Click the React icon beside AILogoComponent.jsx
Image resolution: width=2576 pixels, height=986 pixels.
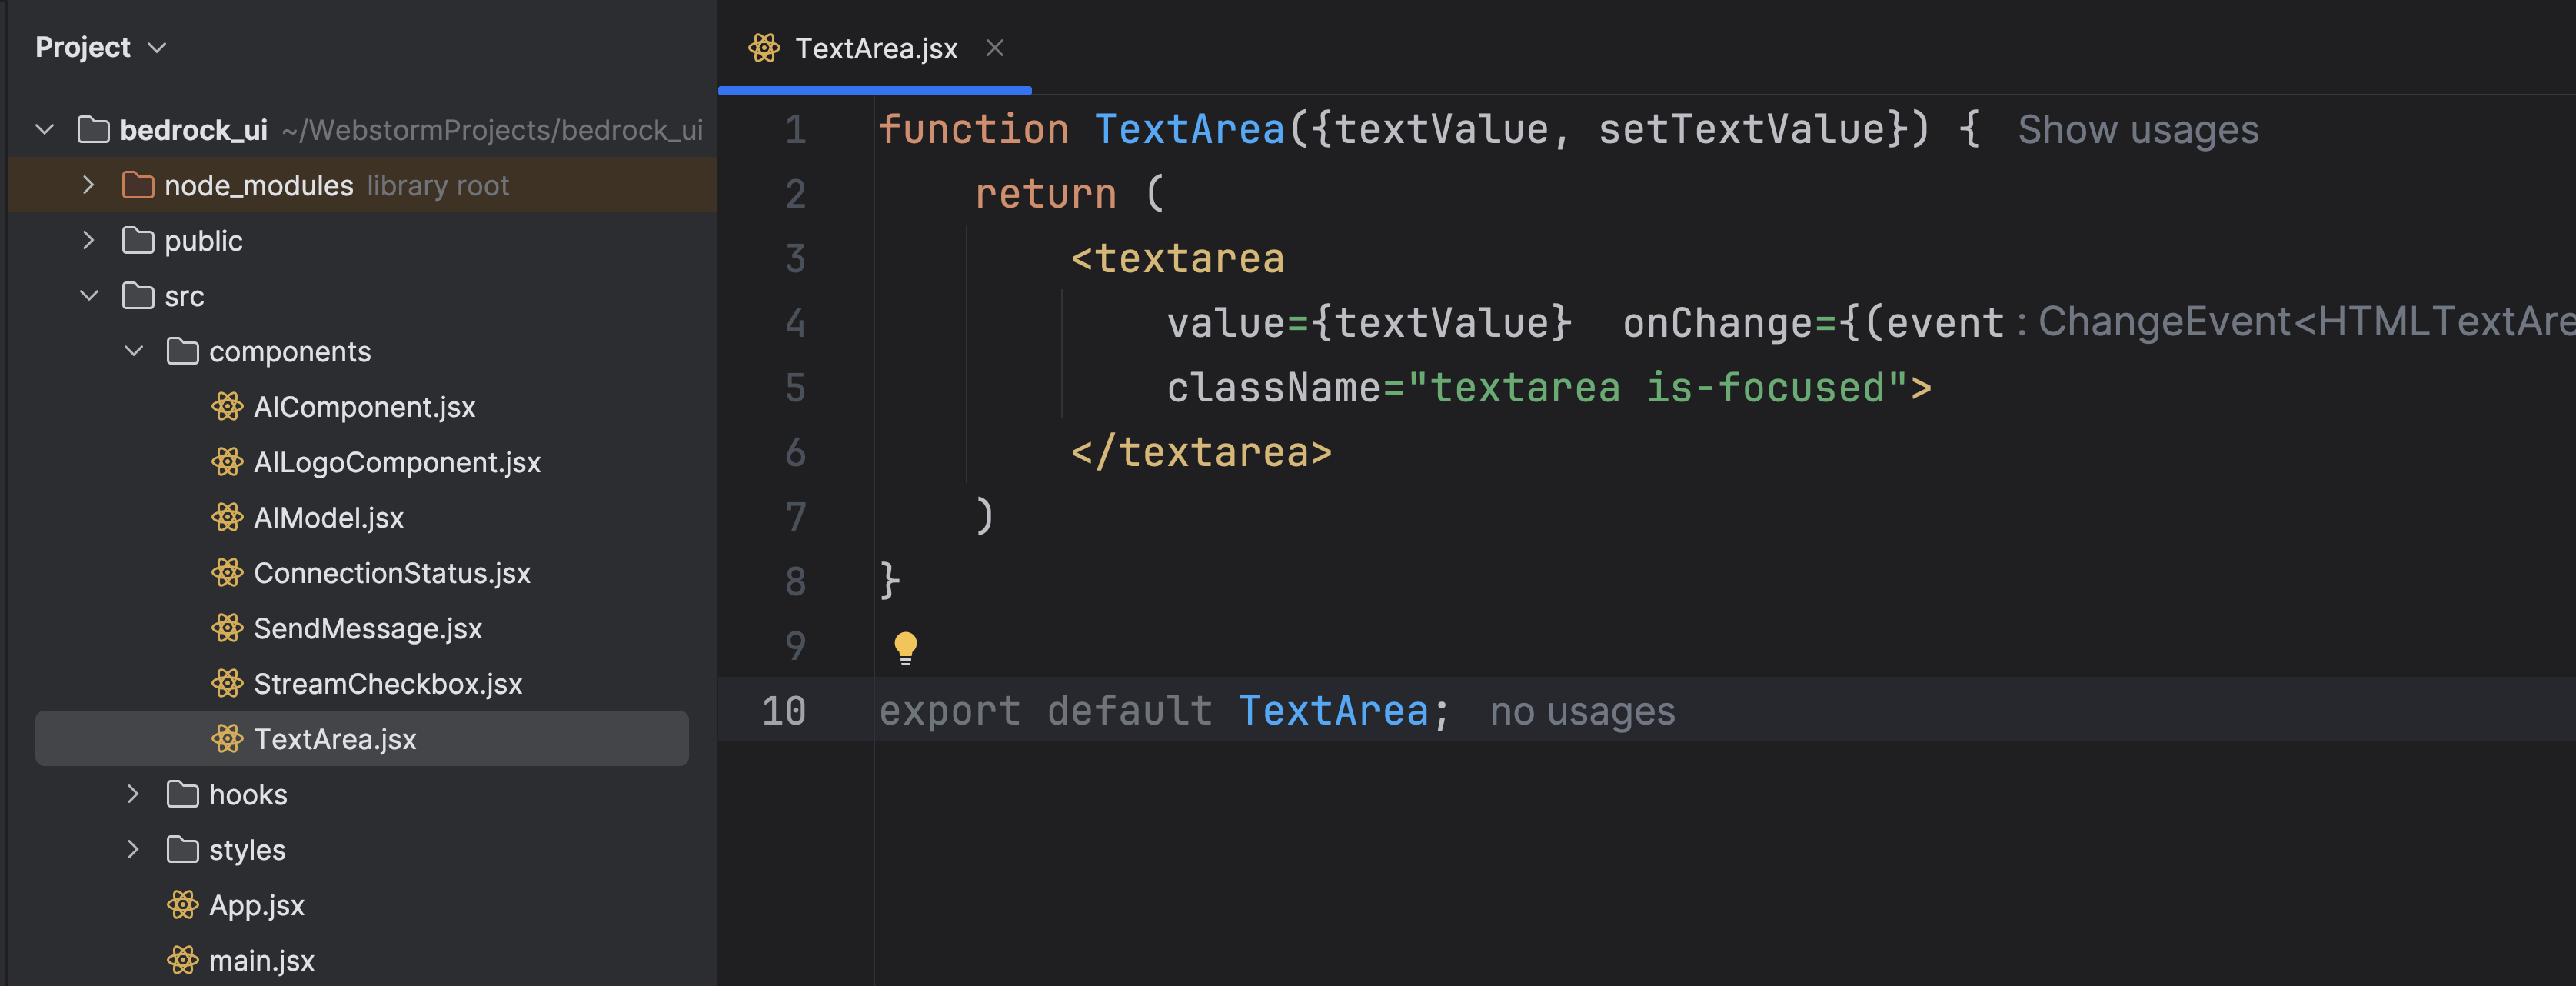point(227,462)
